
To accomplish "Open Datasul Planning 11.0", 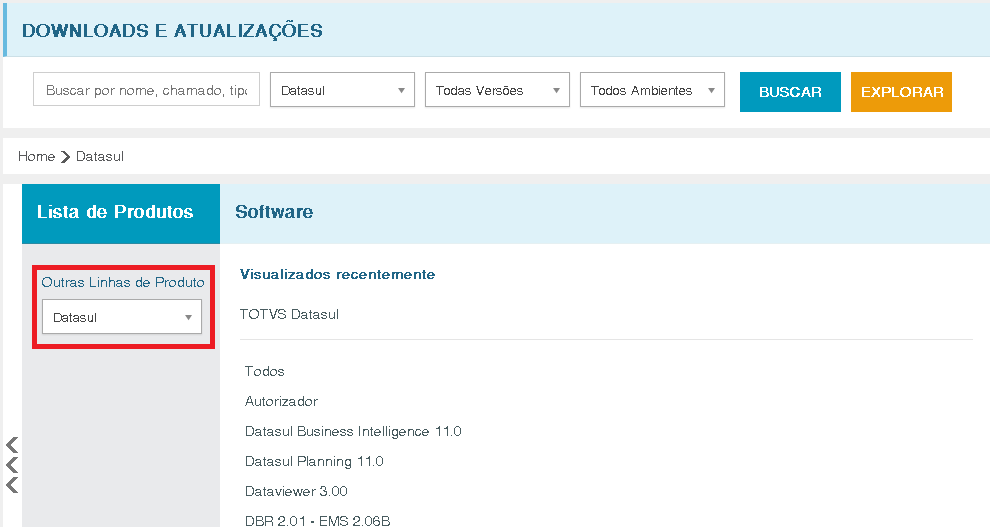I will click(314, 461).
